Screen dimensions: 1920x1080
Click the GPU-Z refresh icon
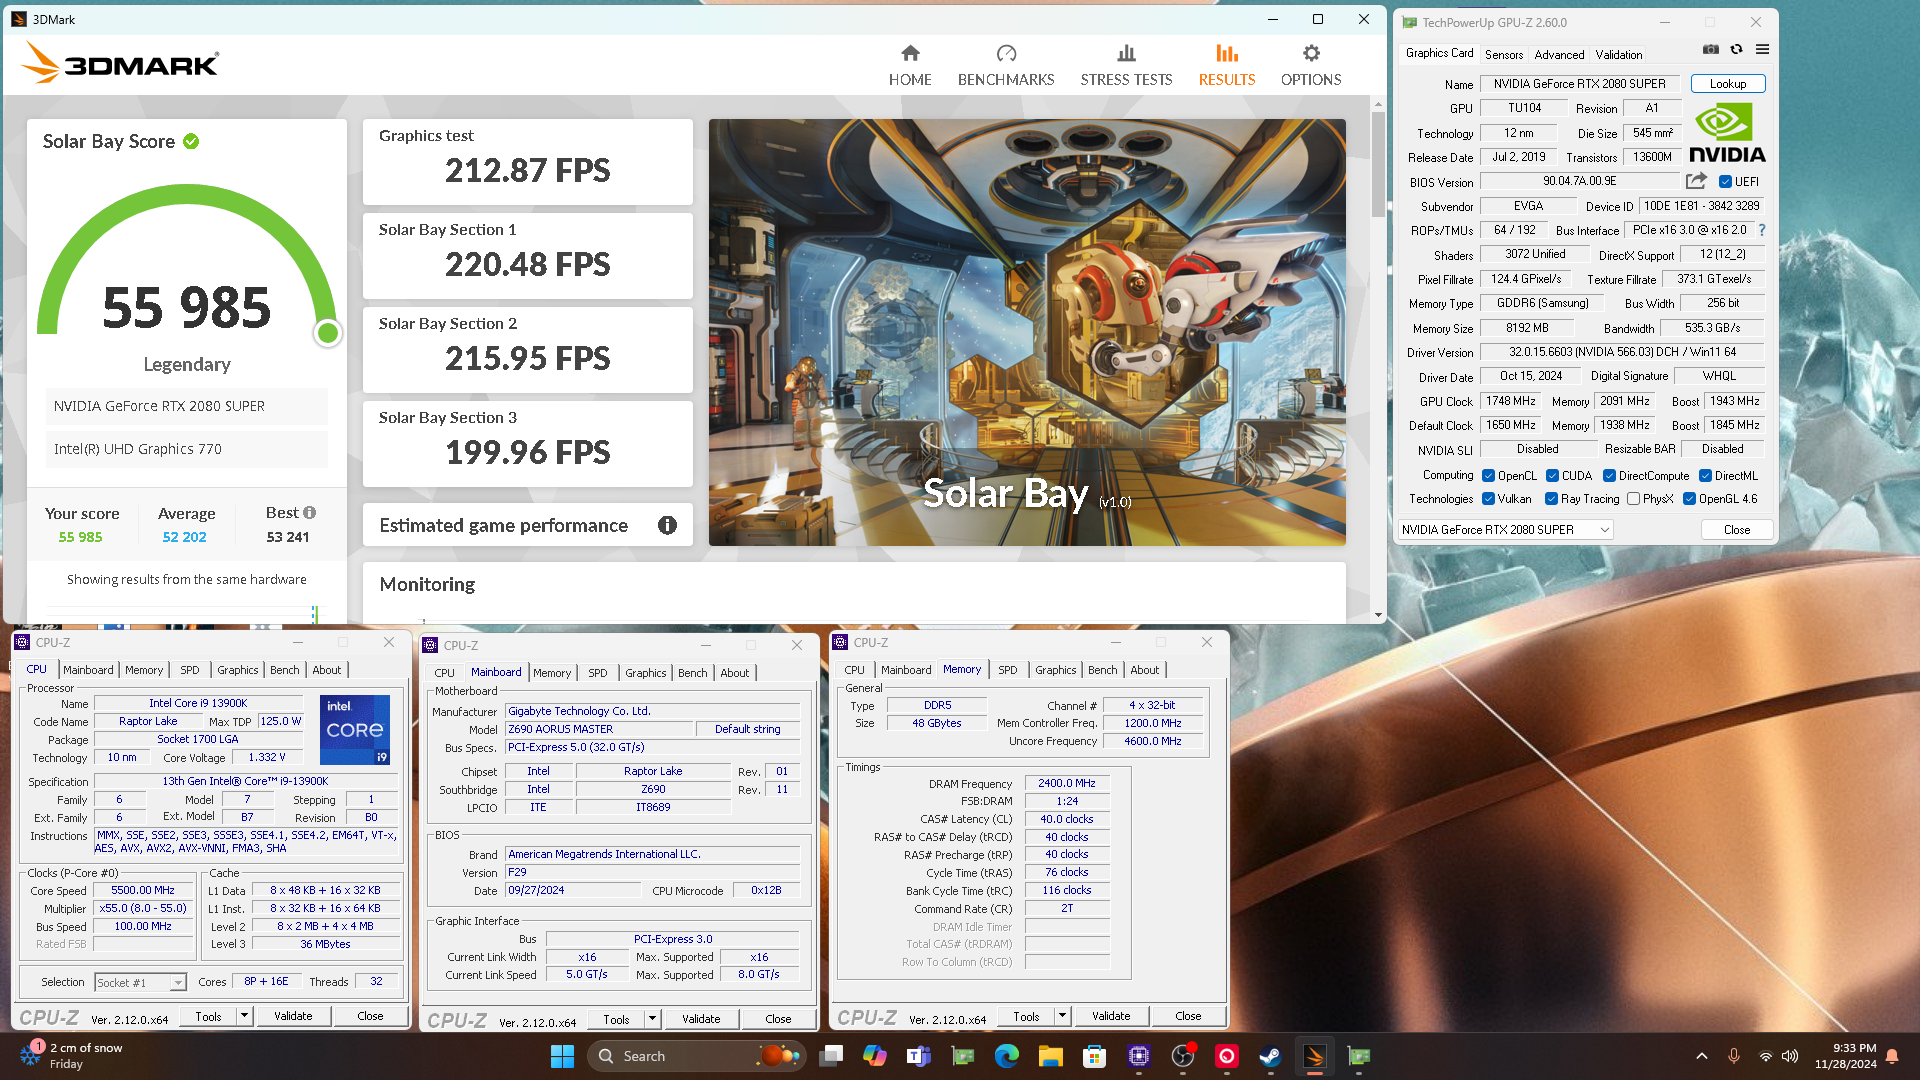[x=1736, y=49]
